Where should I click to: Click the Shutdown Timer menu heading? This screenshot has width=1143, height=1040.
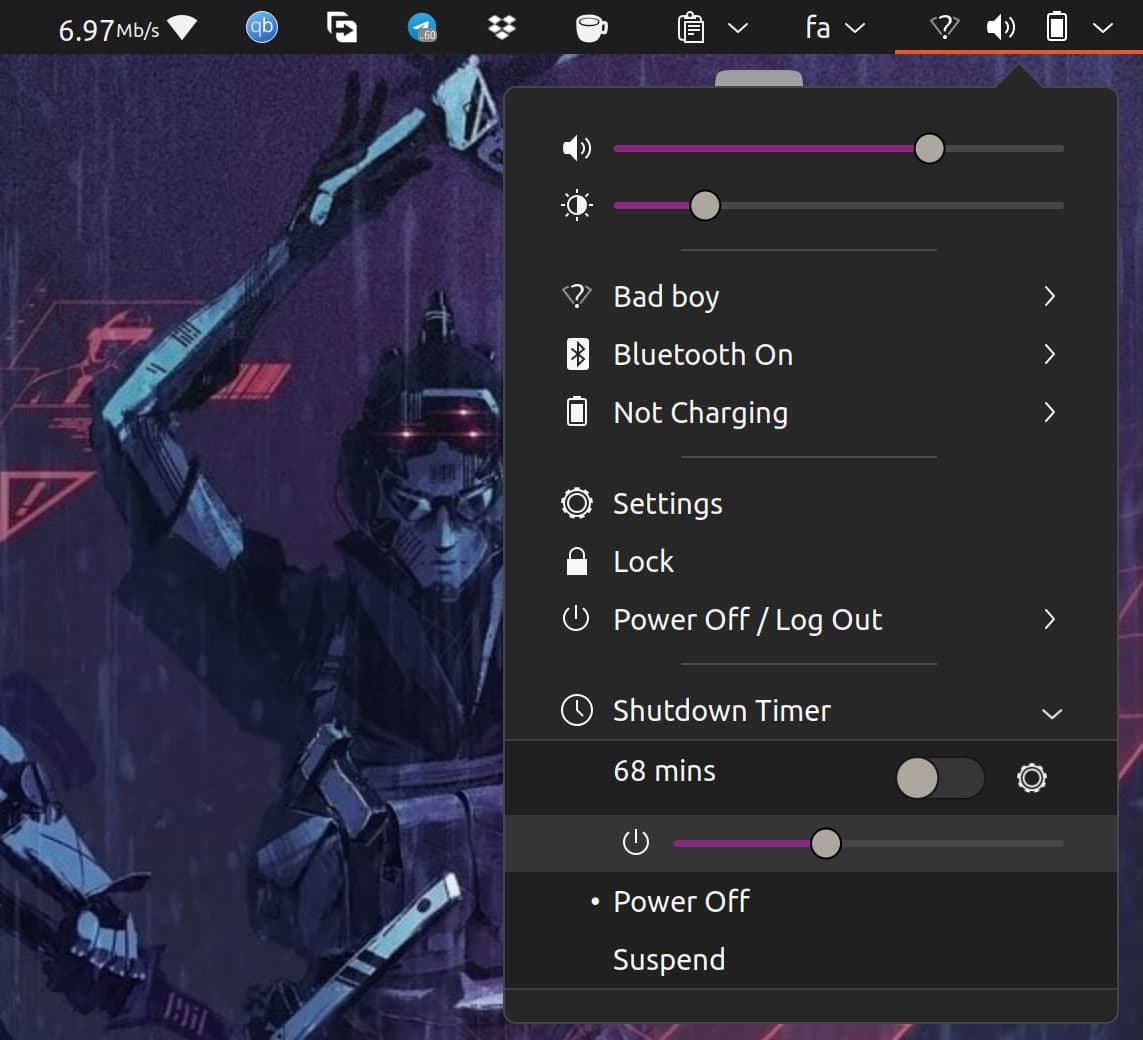(811, 710)
